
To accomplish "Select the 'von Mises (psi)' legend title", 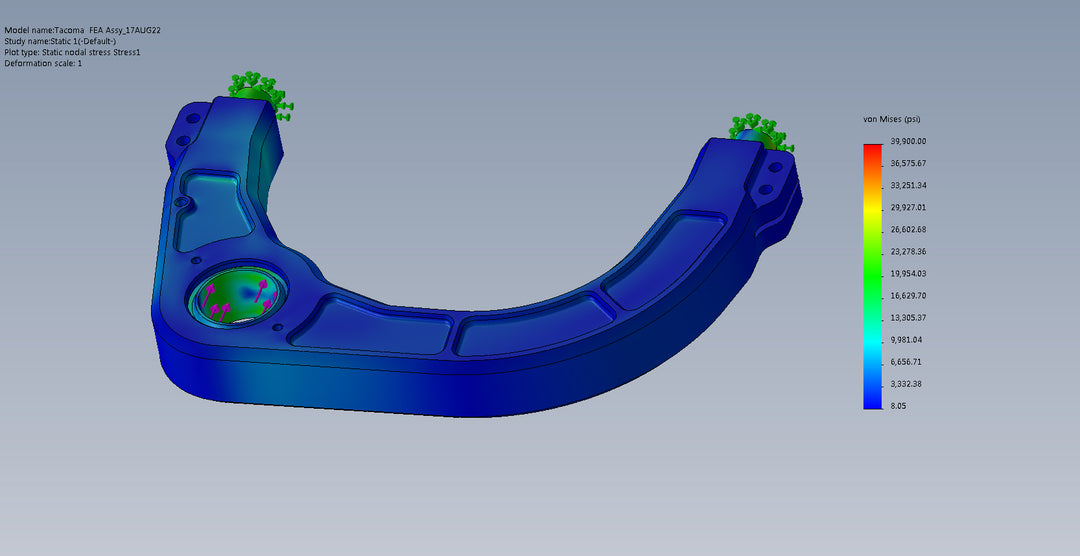I will click(891, 119).
